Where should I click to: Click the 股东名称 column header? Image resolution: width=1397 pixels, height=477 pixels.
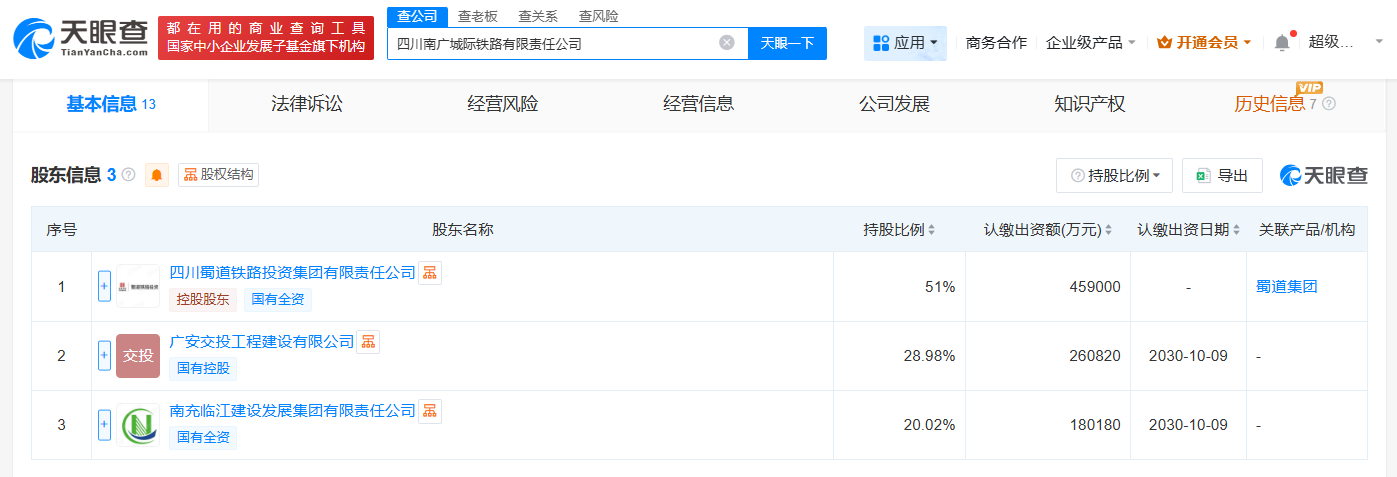click(x=462, y=230)
